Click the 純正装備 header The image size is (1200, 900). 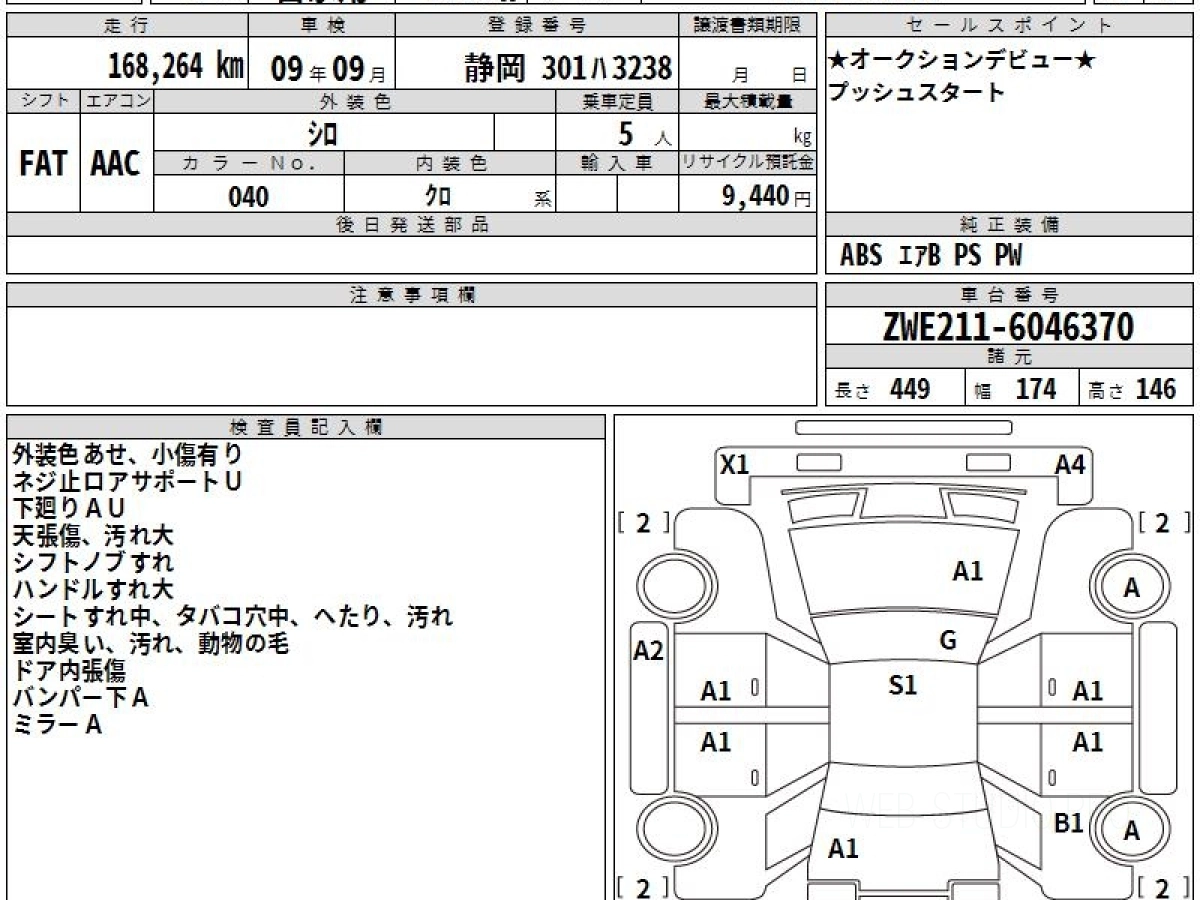(1010, 225)
